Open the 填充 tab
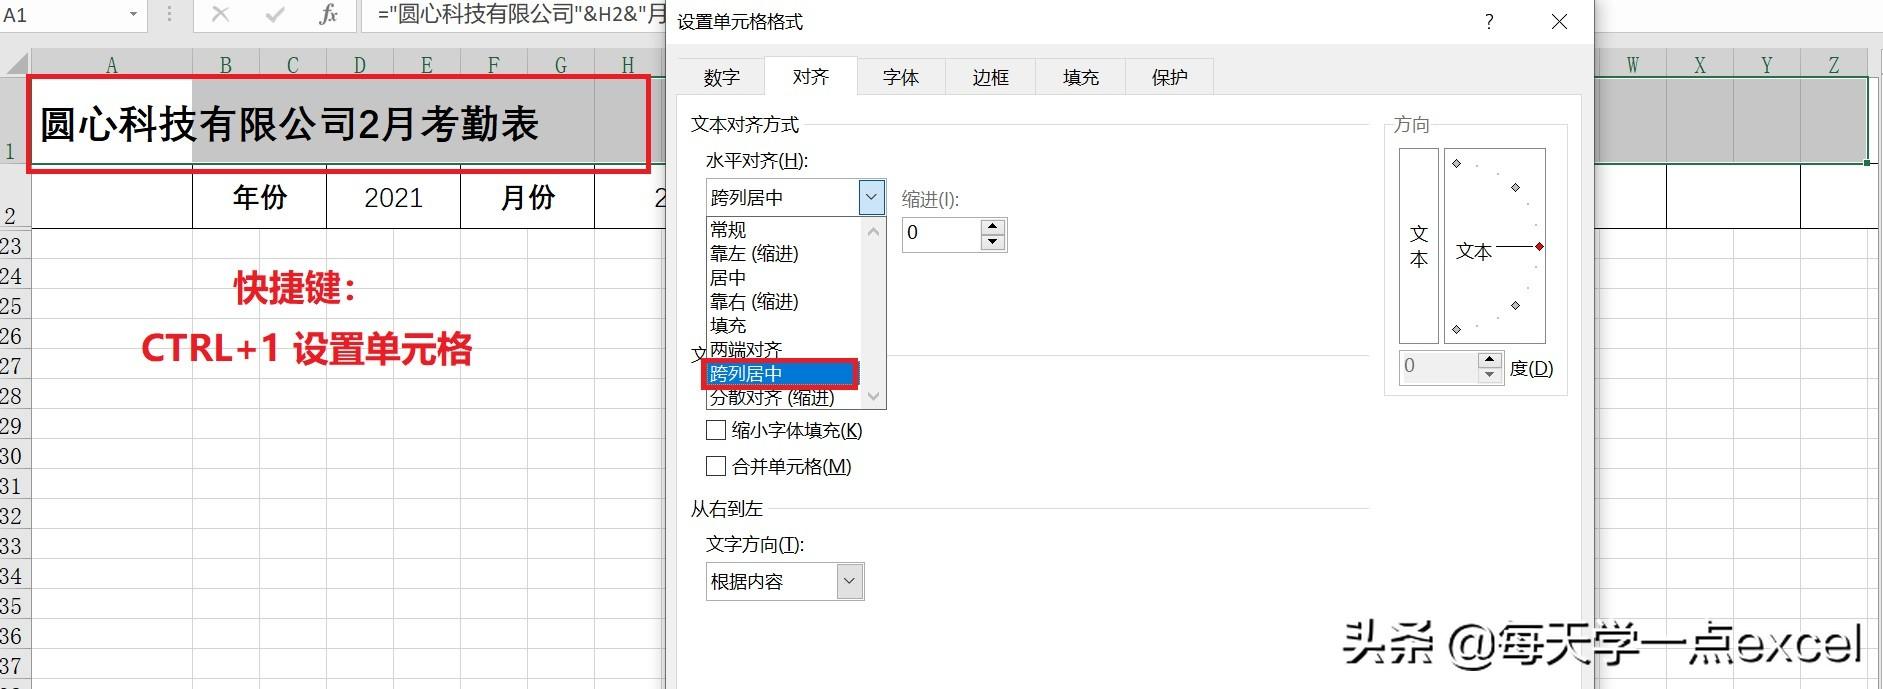Image resolution: width=1883 pixels, height=689 pixels. pyautogui.click(x=1080, y=77)
